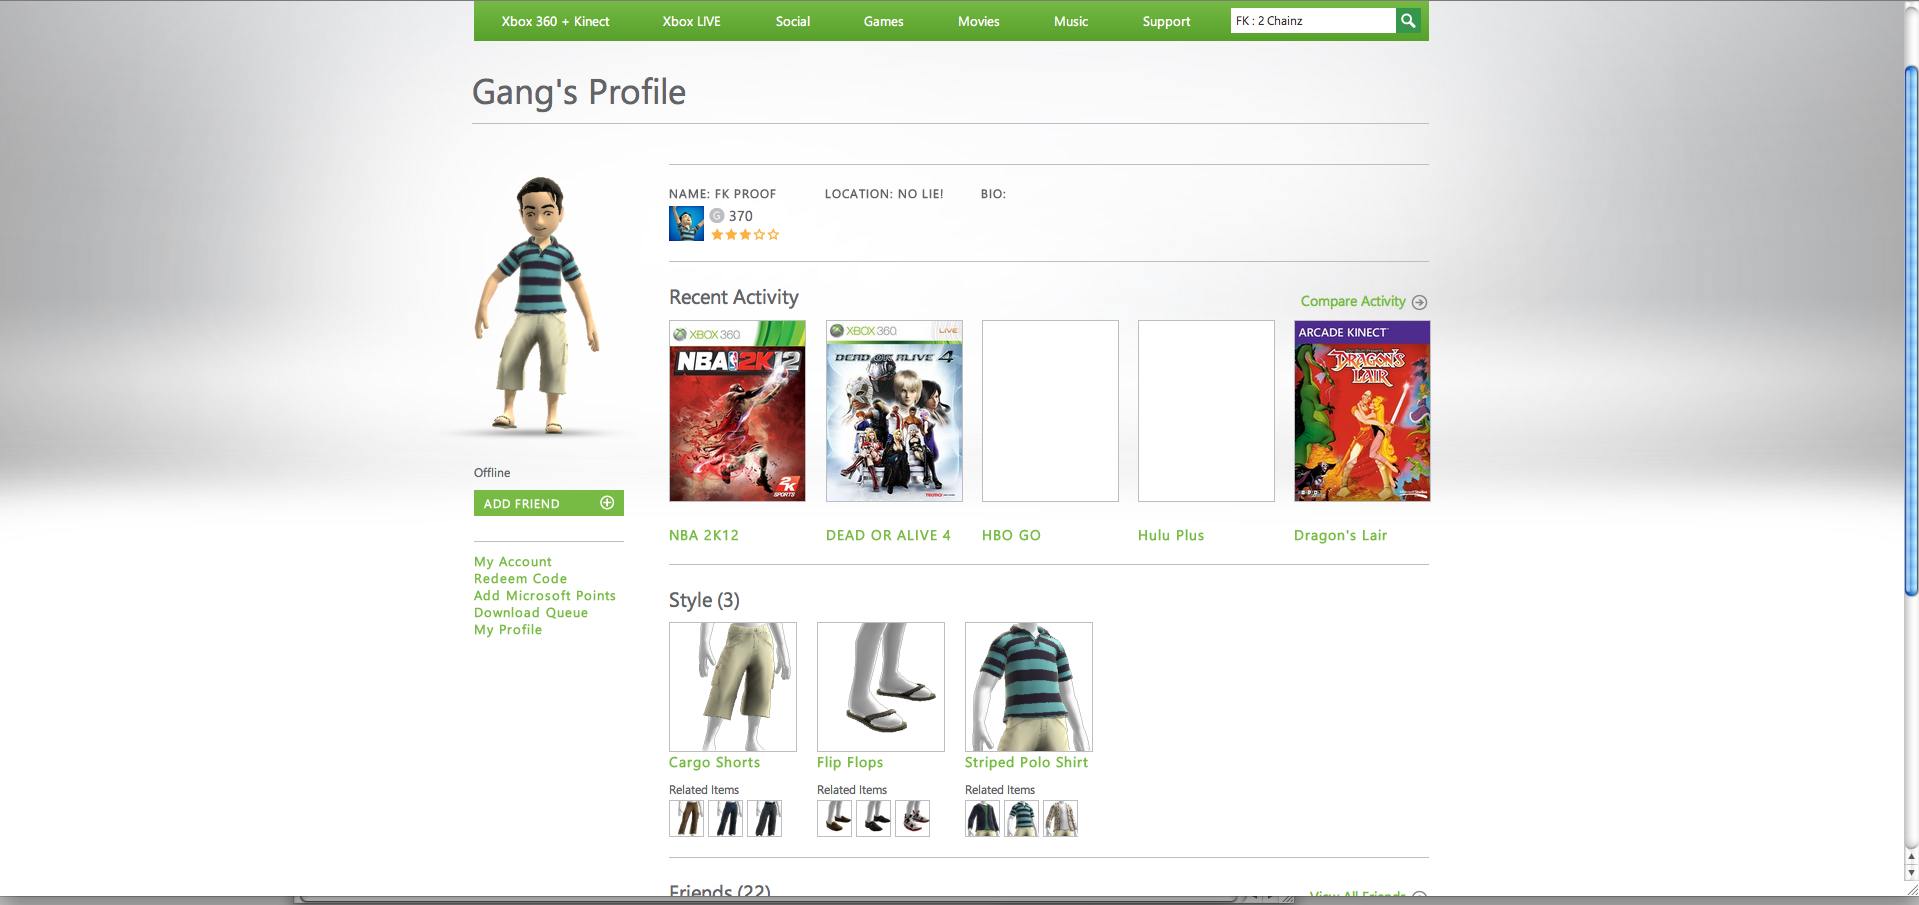This screenshot has height=905, width=1919.
Task: Select third related item under Striped Polo Shirt
Action: (x=1060, y=818)
